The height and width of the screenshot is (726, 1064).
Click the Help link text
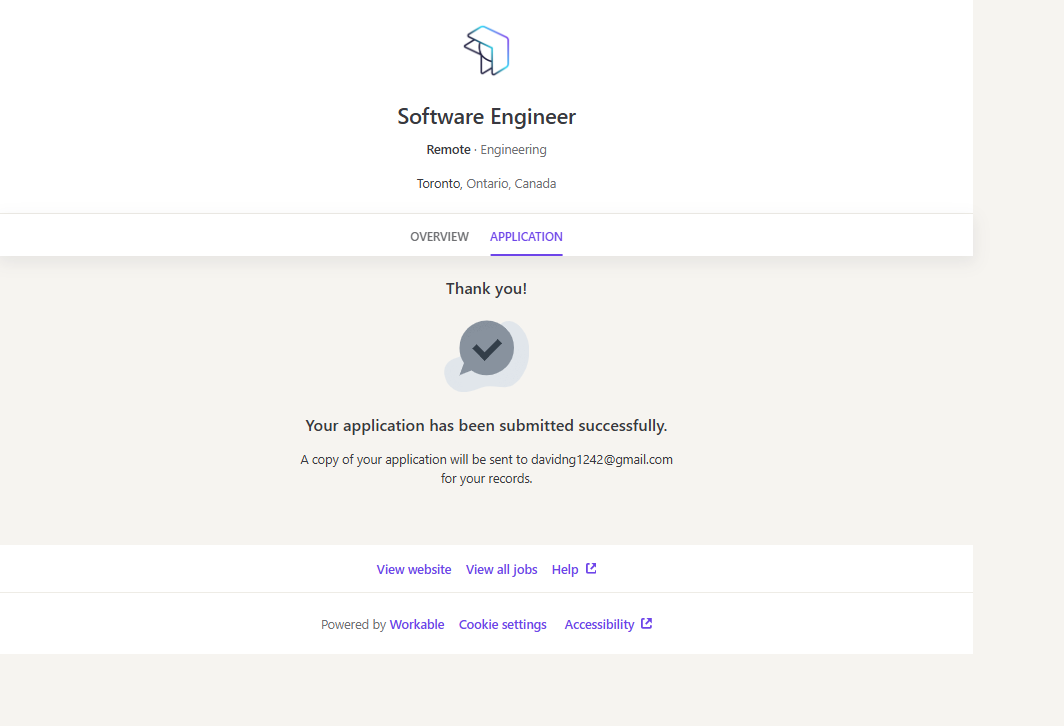click(x=565, y=570)
